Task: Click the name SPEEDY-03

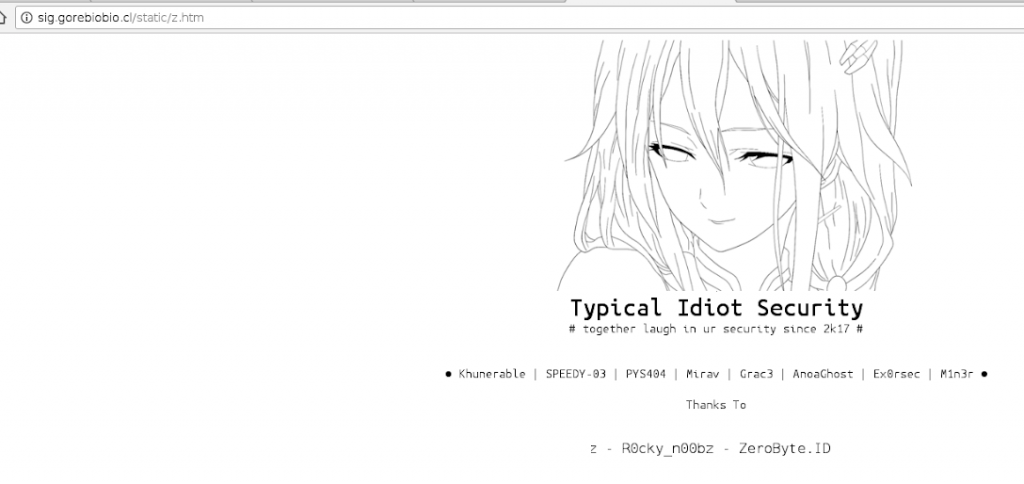Action: click(x=575, y=374)
